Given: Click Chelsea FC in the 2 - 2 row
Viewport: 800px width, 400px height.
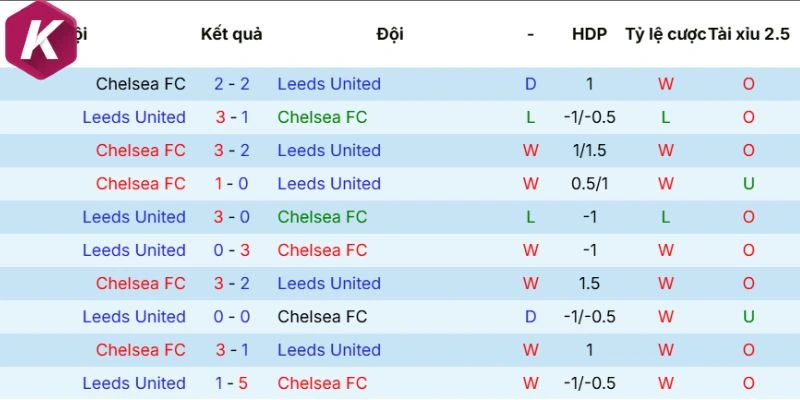Looking at the screenshot, I should (141, 84).
